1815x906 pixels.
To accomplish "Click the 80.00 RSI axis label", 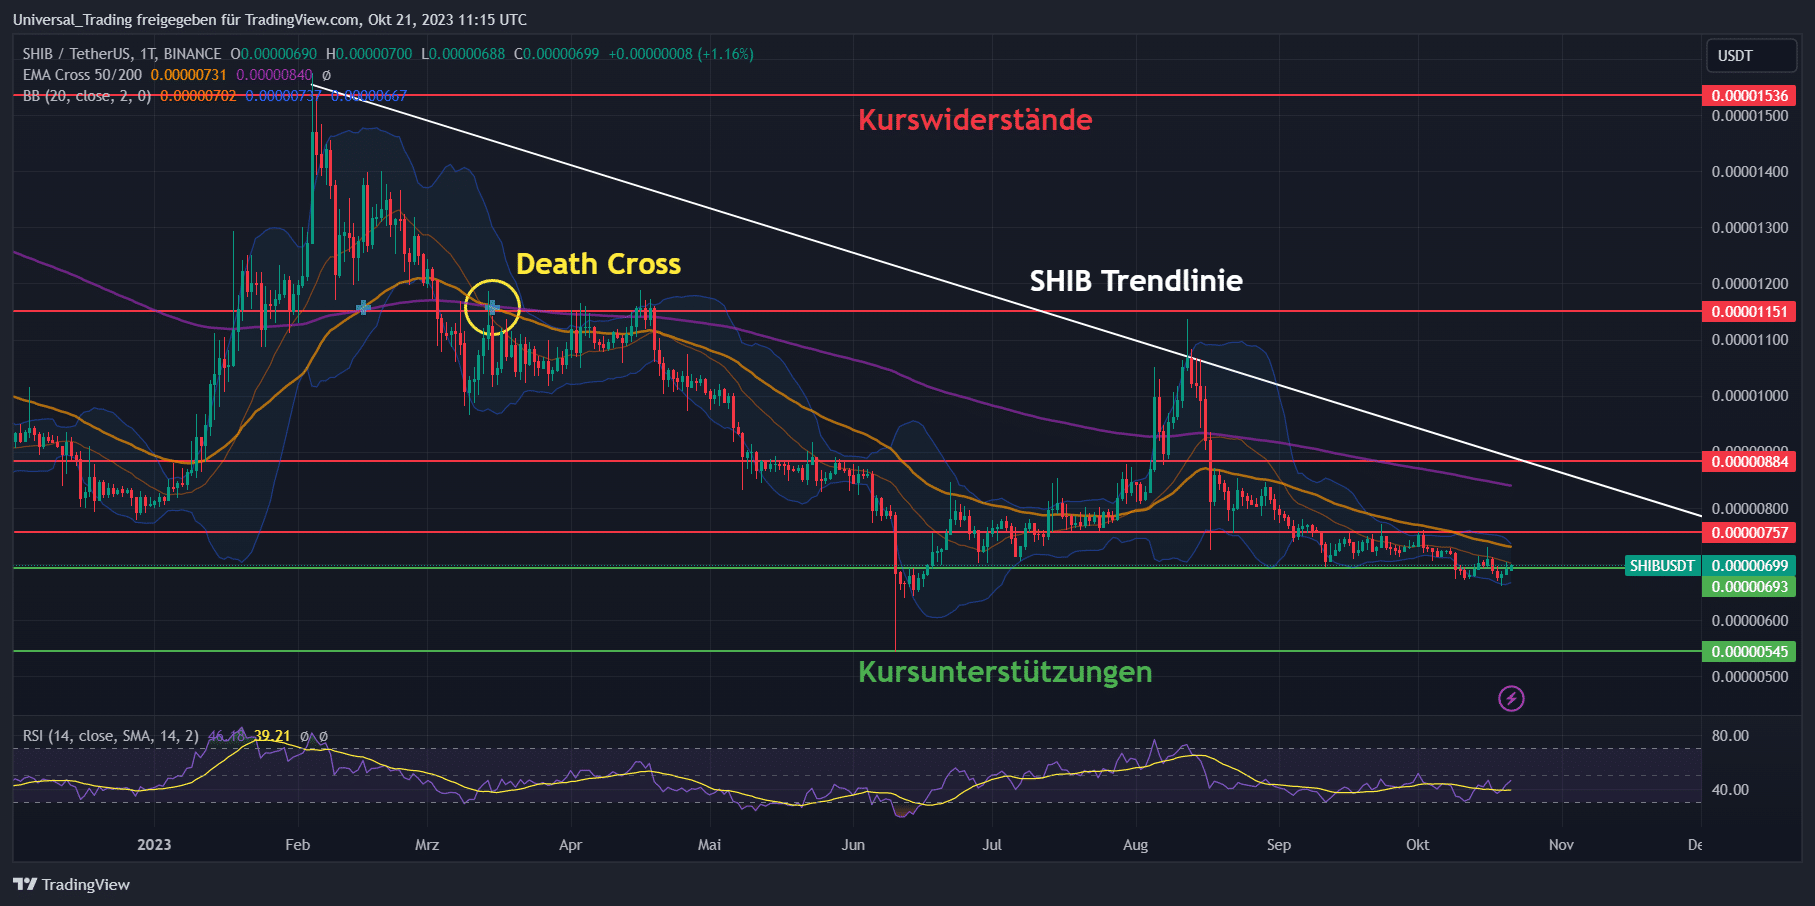I will 1730,736.
